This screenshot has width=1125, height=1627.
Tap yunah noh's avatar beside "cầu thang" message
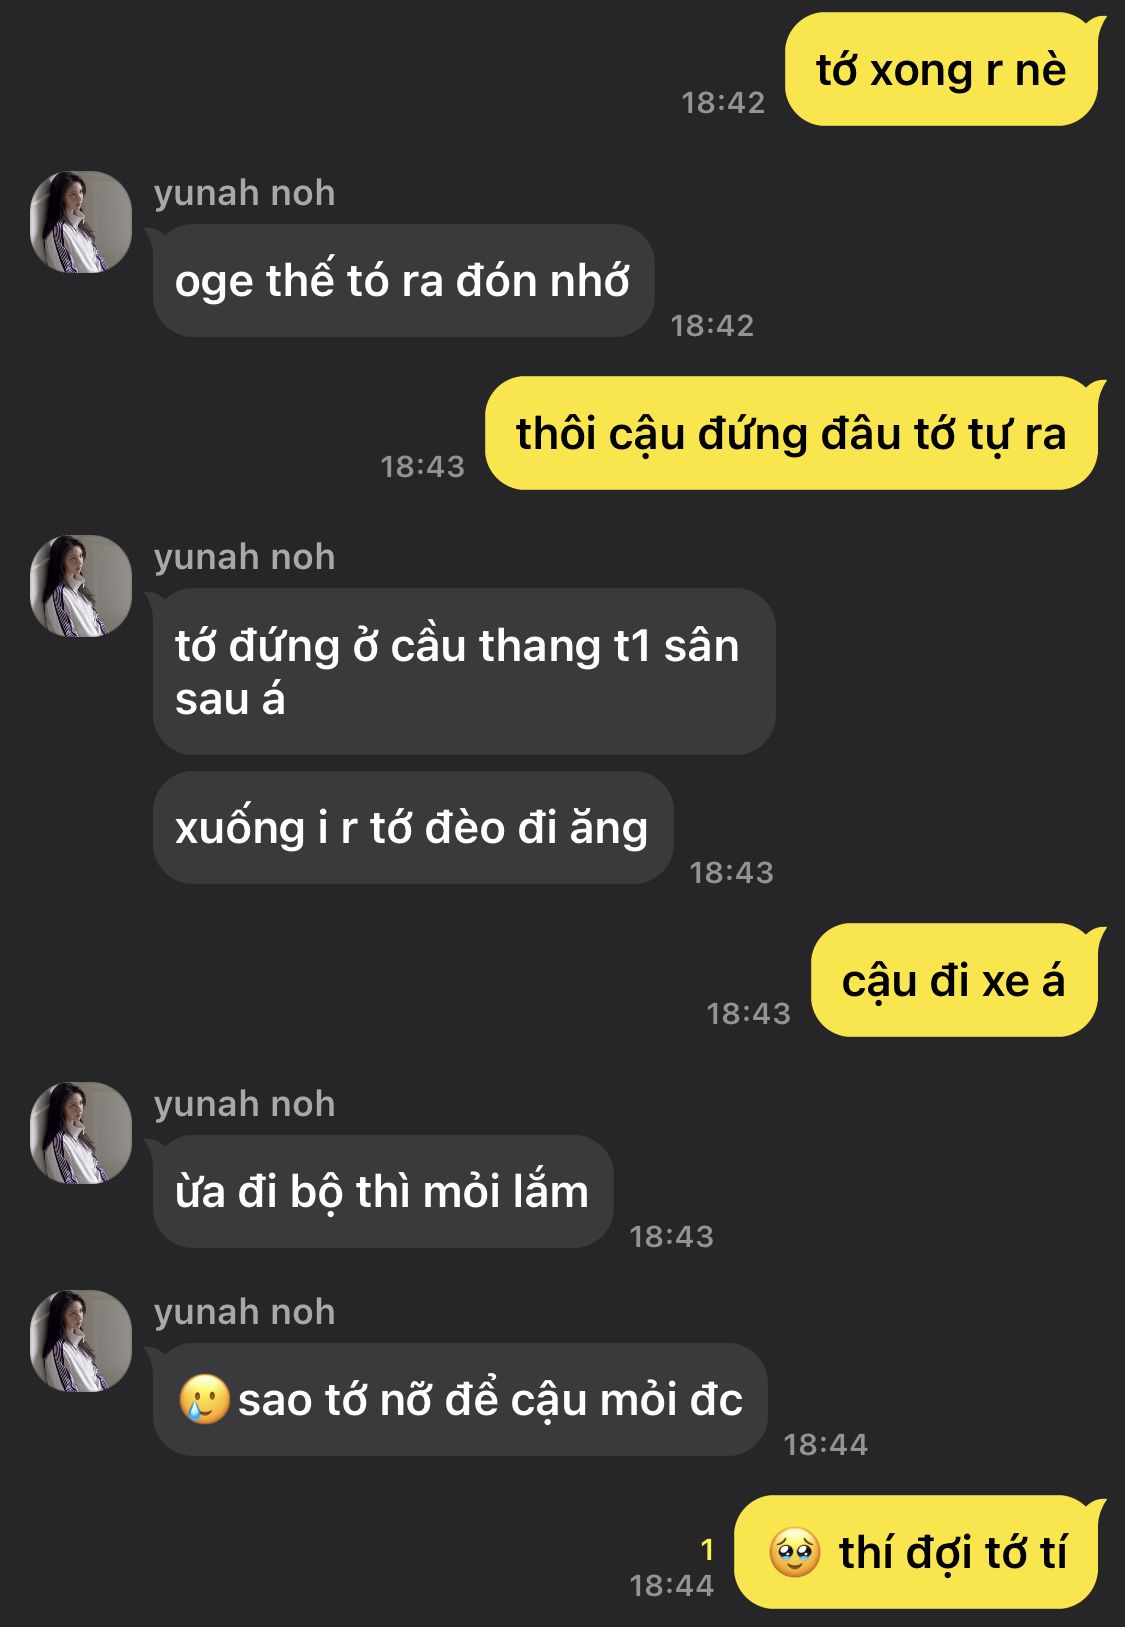pos(81,586)
